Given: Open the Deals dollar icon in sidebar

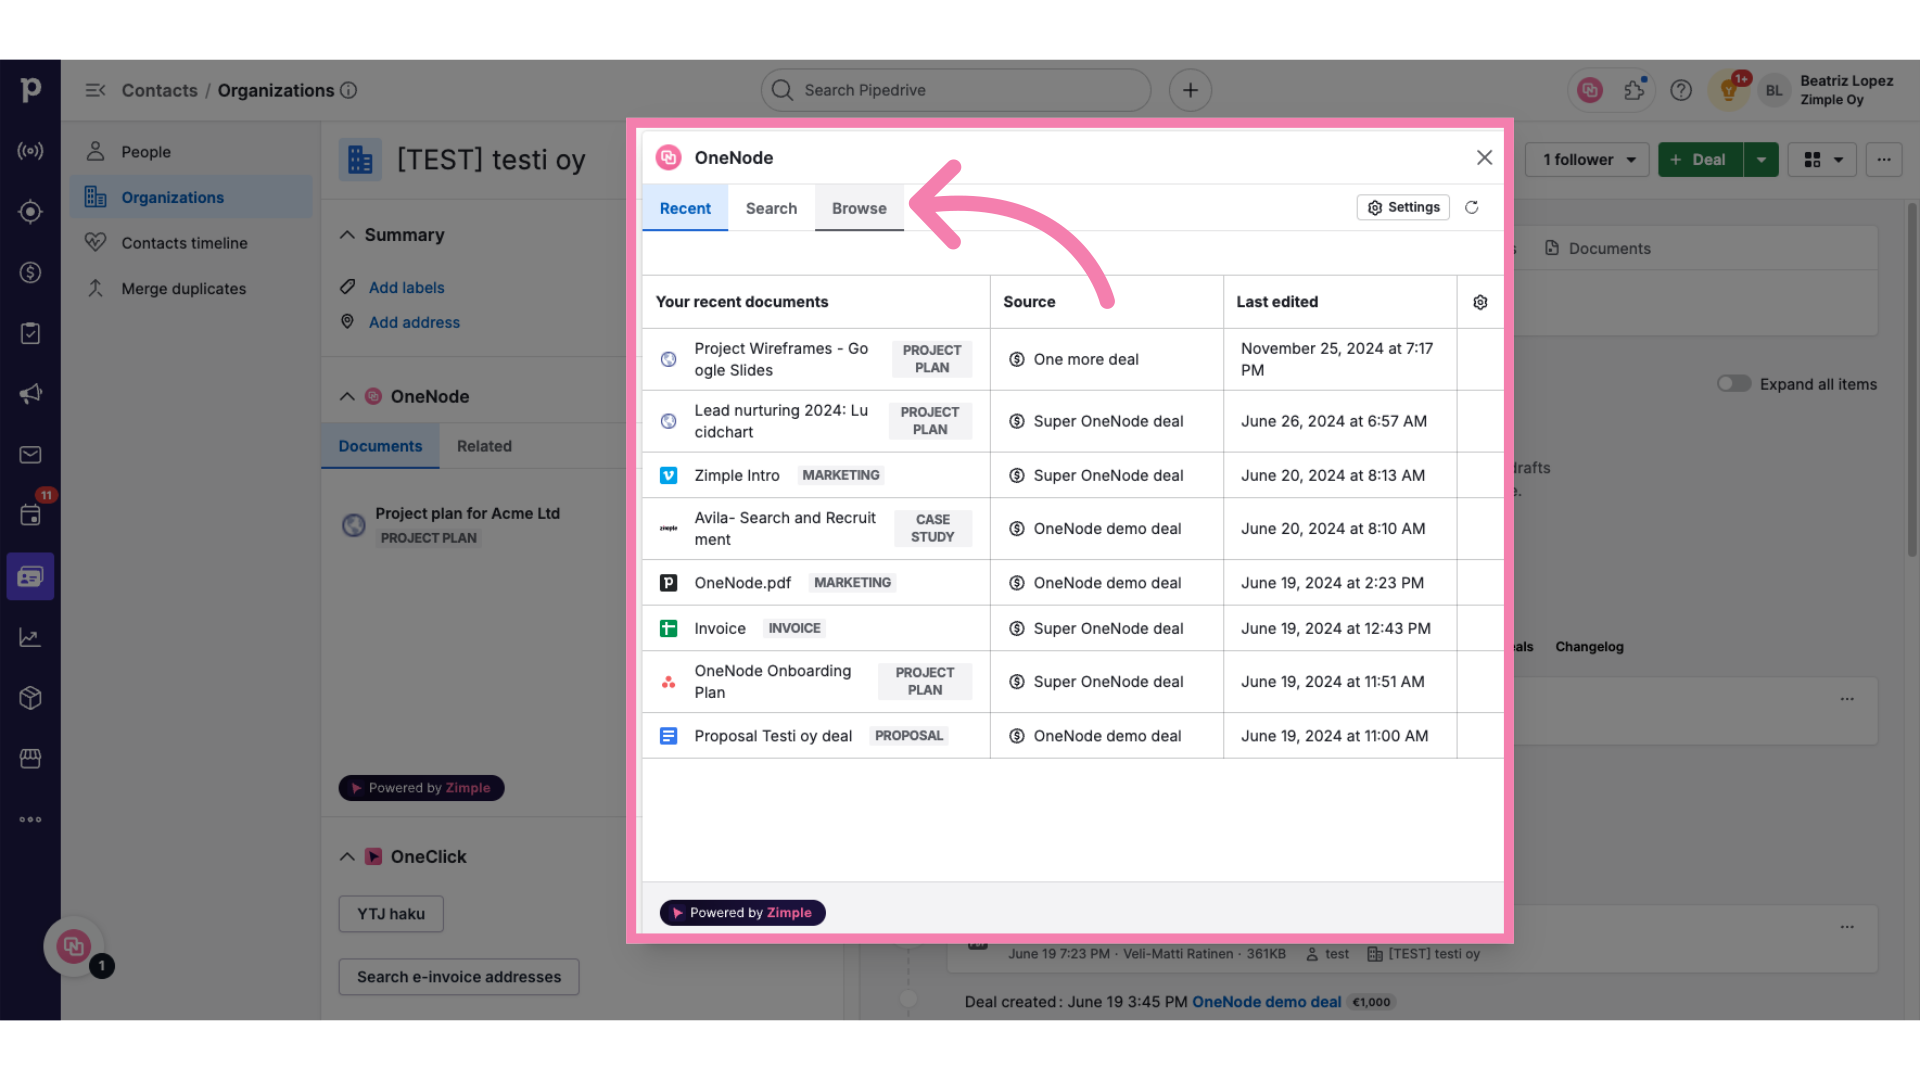Looking at the screenshot, I should pyautogui.click(x=30, y=272).
